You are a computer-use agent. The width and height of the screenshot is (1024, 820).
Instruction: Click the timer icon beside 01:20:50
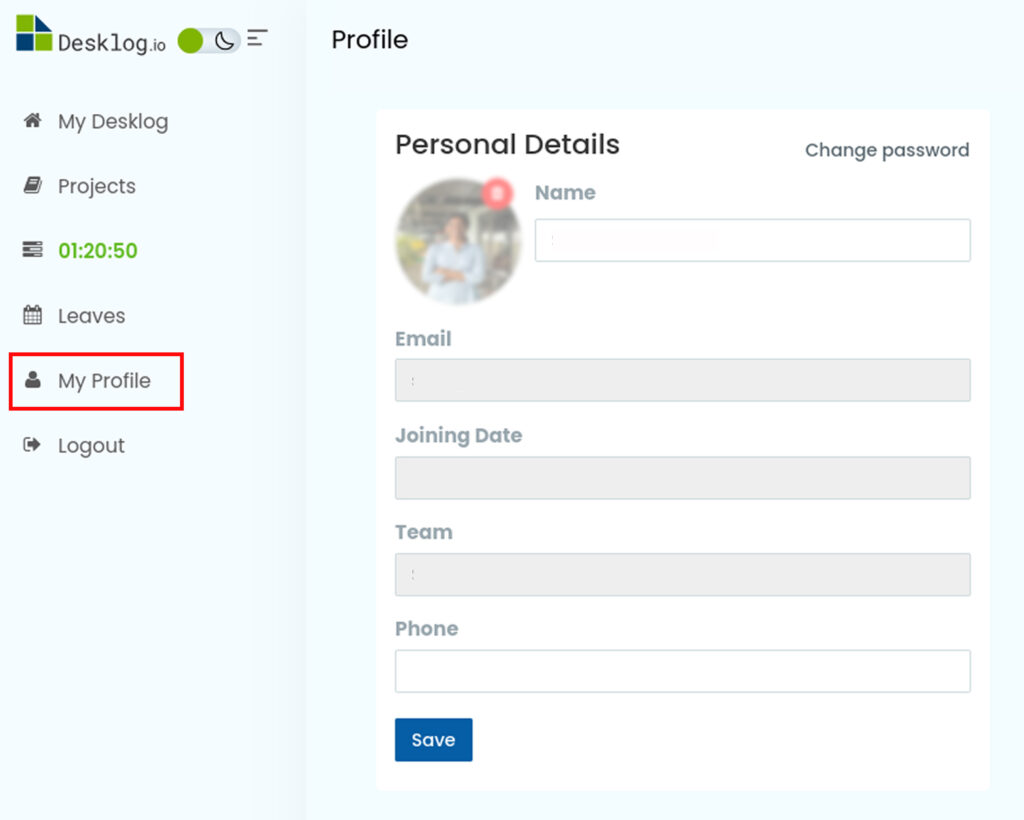[33, 250]
